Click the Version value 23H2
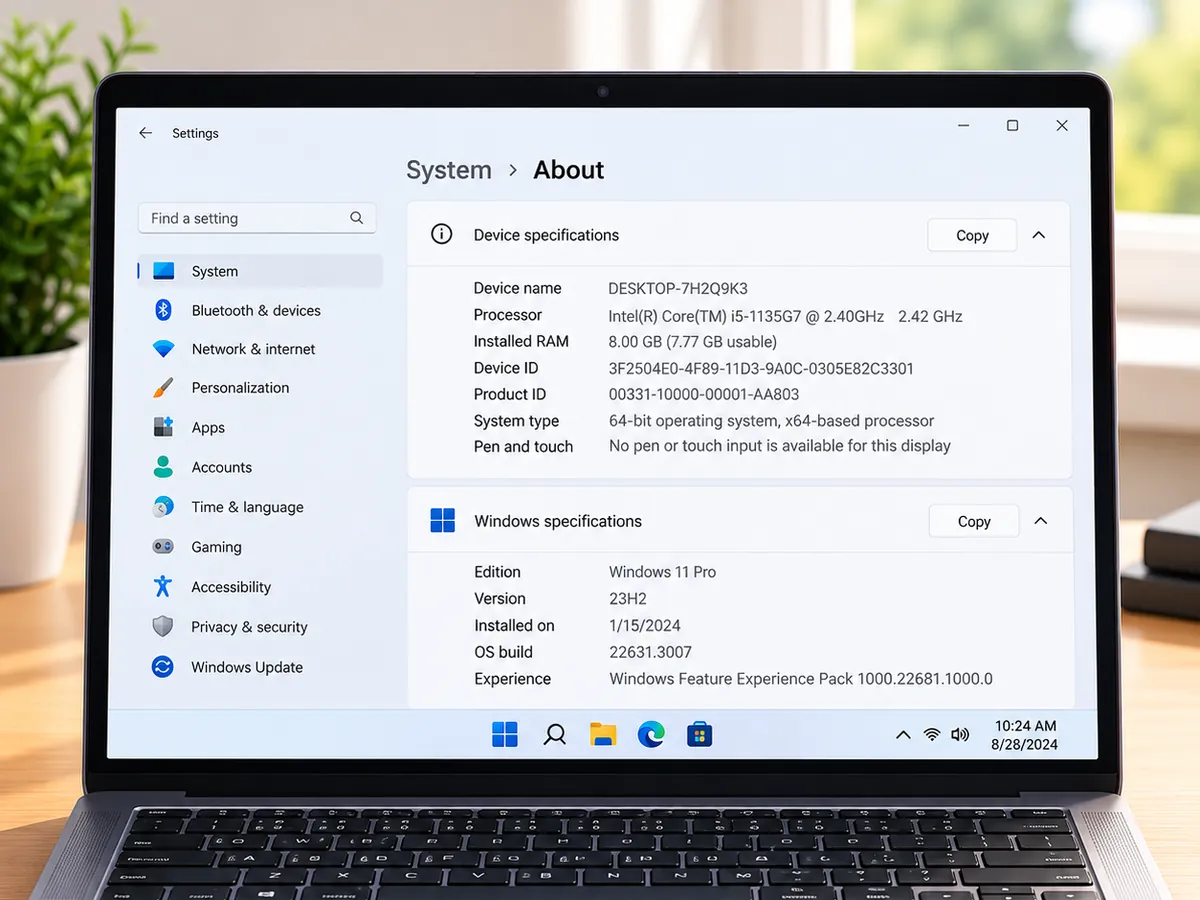The width and height of the screenshot is (1200, 900). (628, 599)
